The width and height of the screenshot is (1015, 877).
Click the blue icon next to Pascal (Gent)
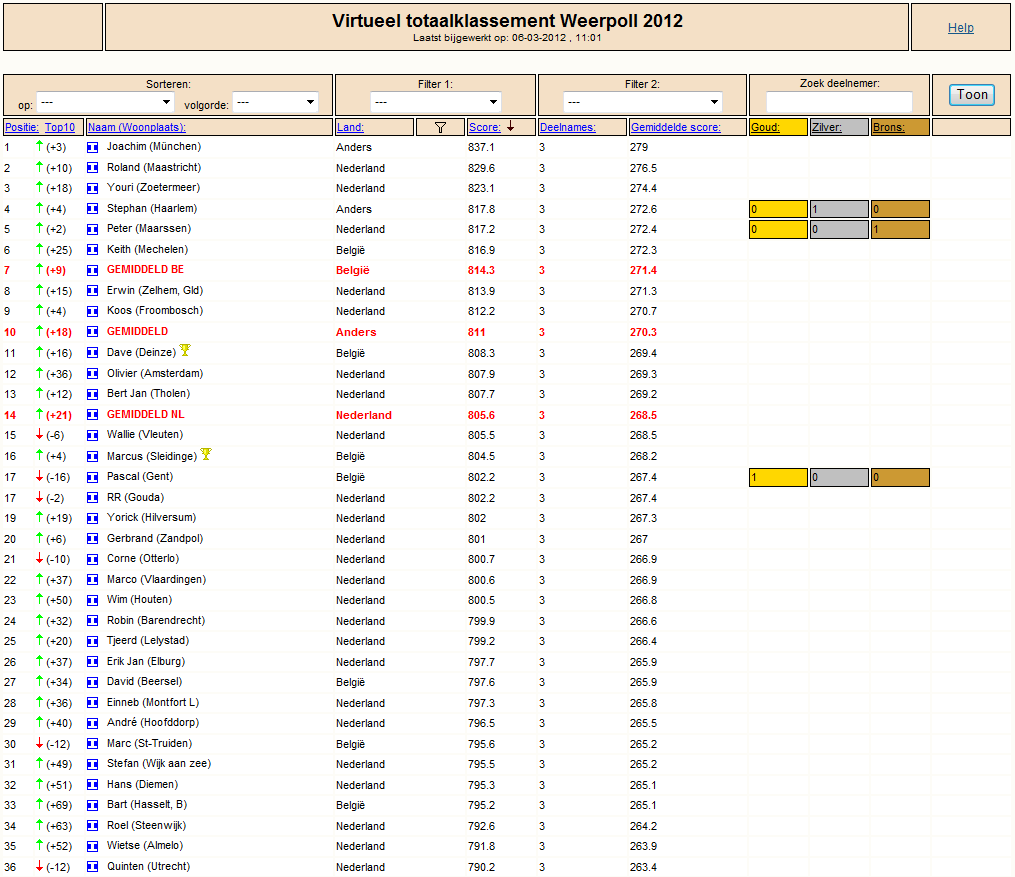93,477
